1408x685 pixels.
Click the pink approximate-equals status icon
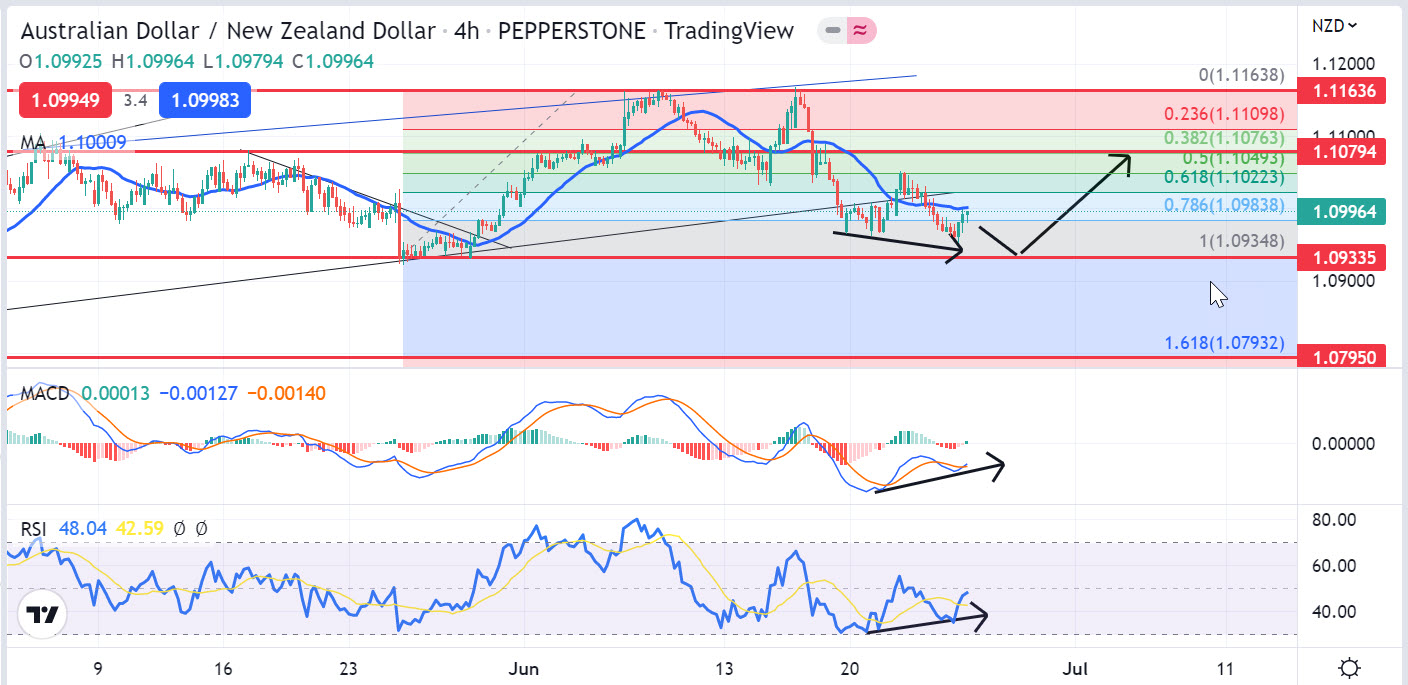coord(859,31)
